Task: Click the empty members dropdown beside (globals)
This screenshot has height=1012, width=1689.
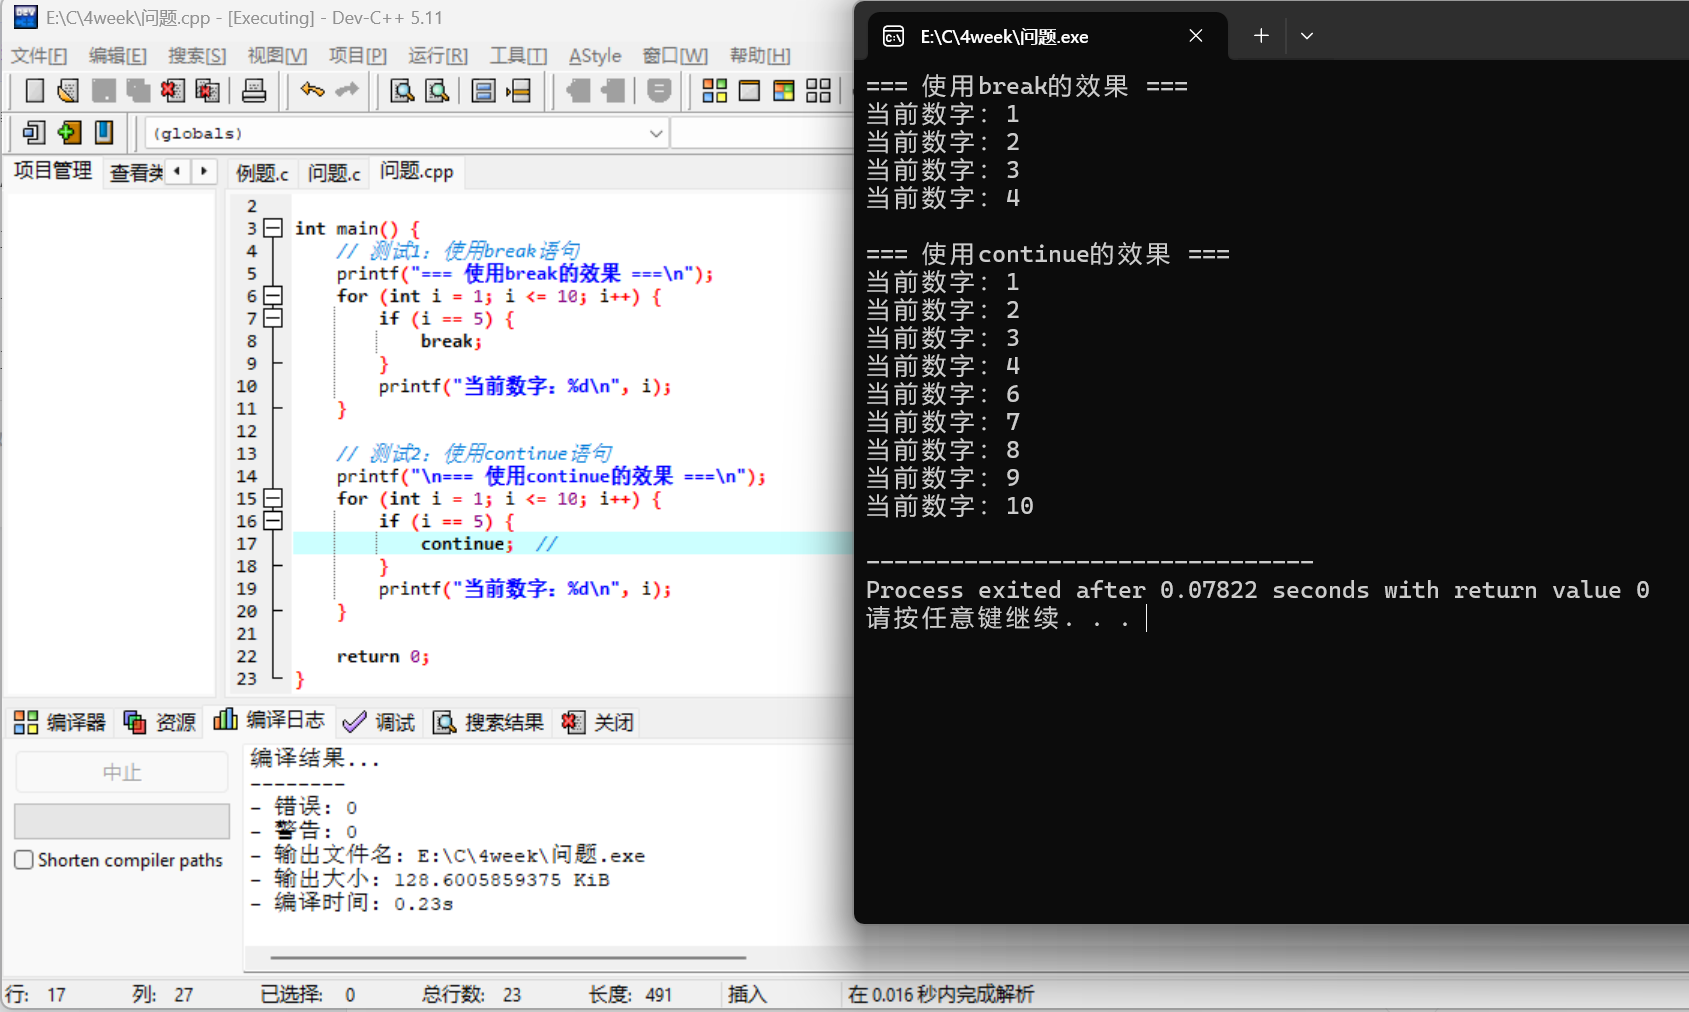Action: 761,133
